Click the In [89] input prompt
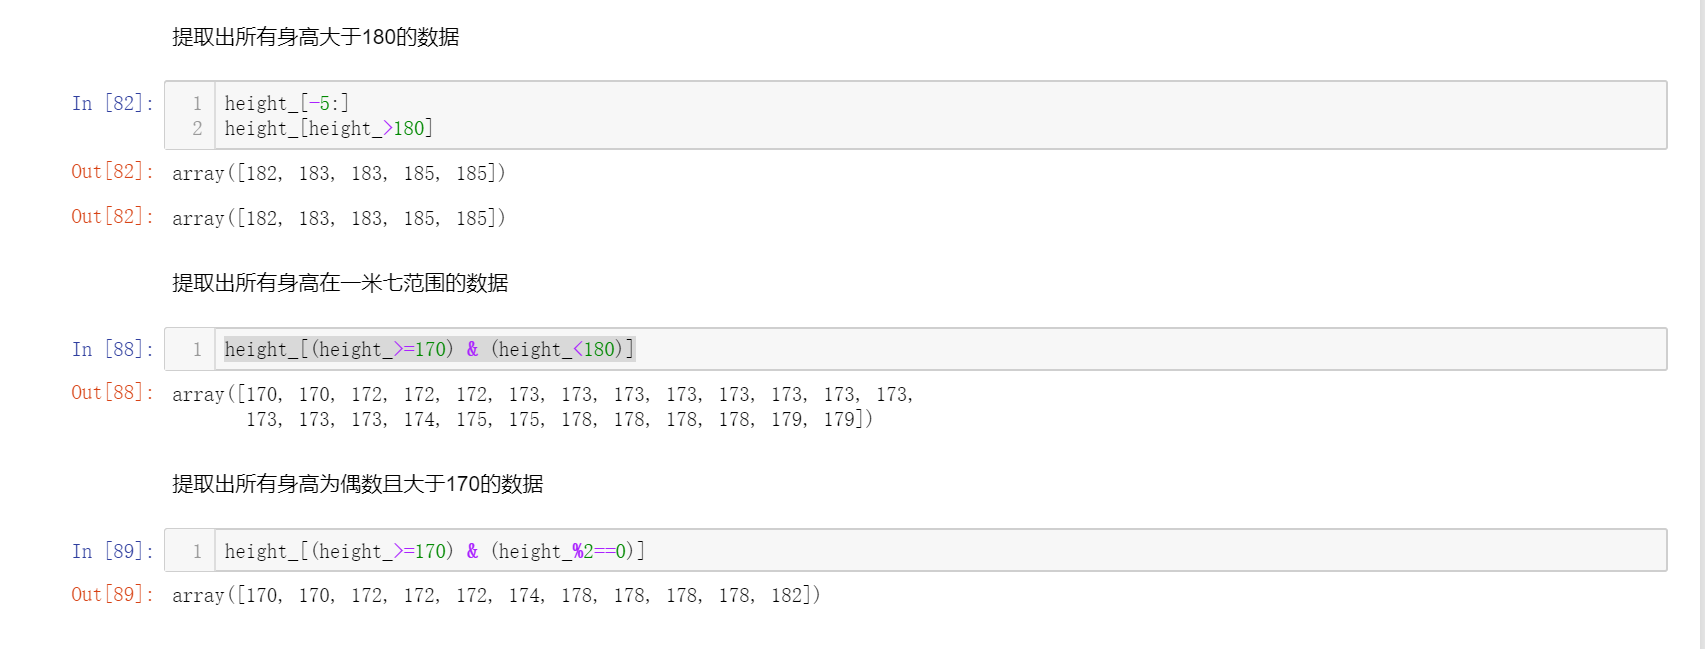 (112, 551)
